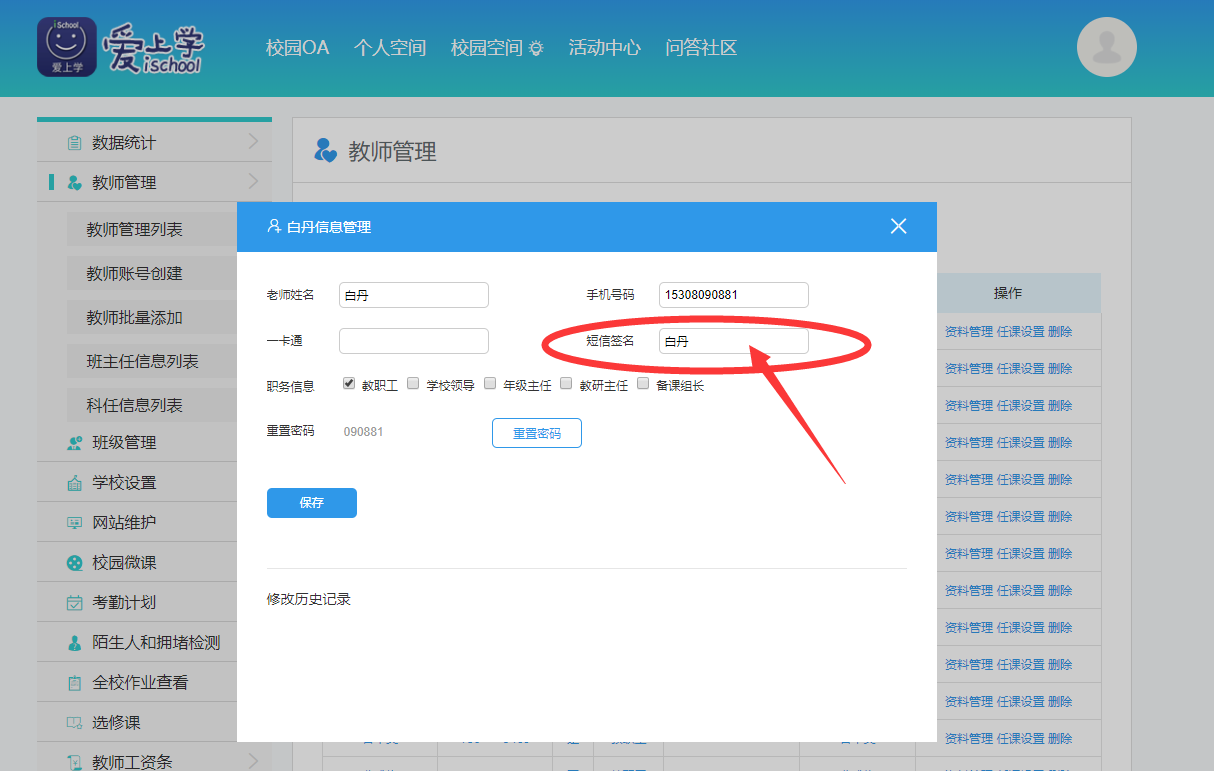Click the 短信签名 input field
Screen dimensions: 1214x771
click(733, 341)
